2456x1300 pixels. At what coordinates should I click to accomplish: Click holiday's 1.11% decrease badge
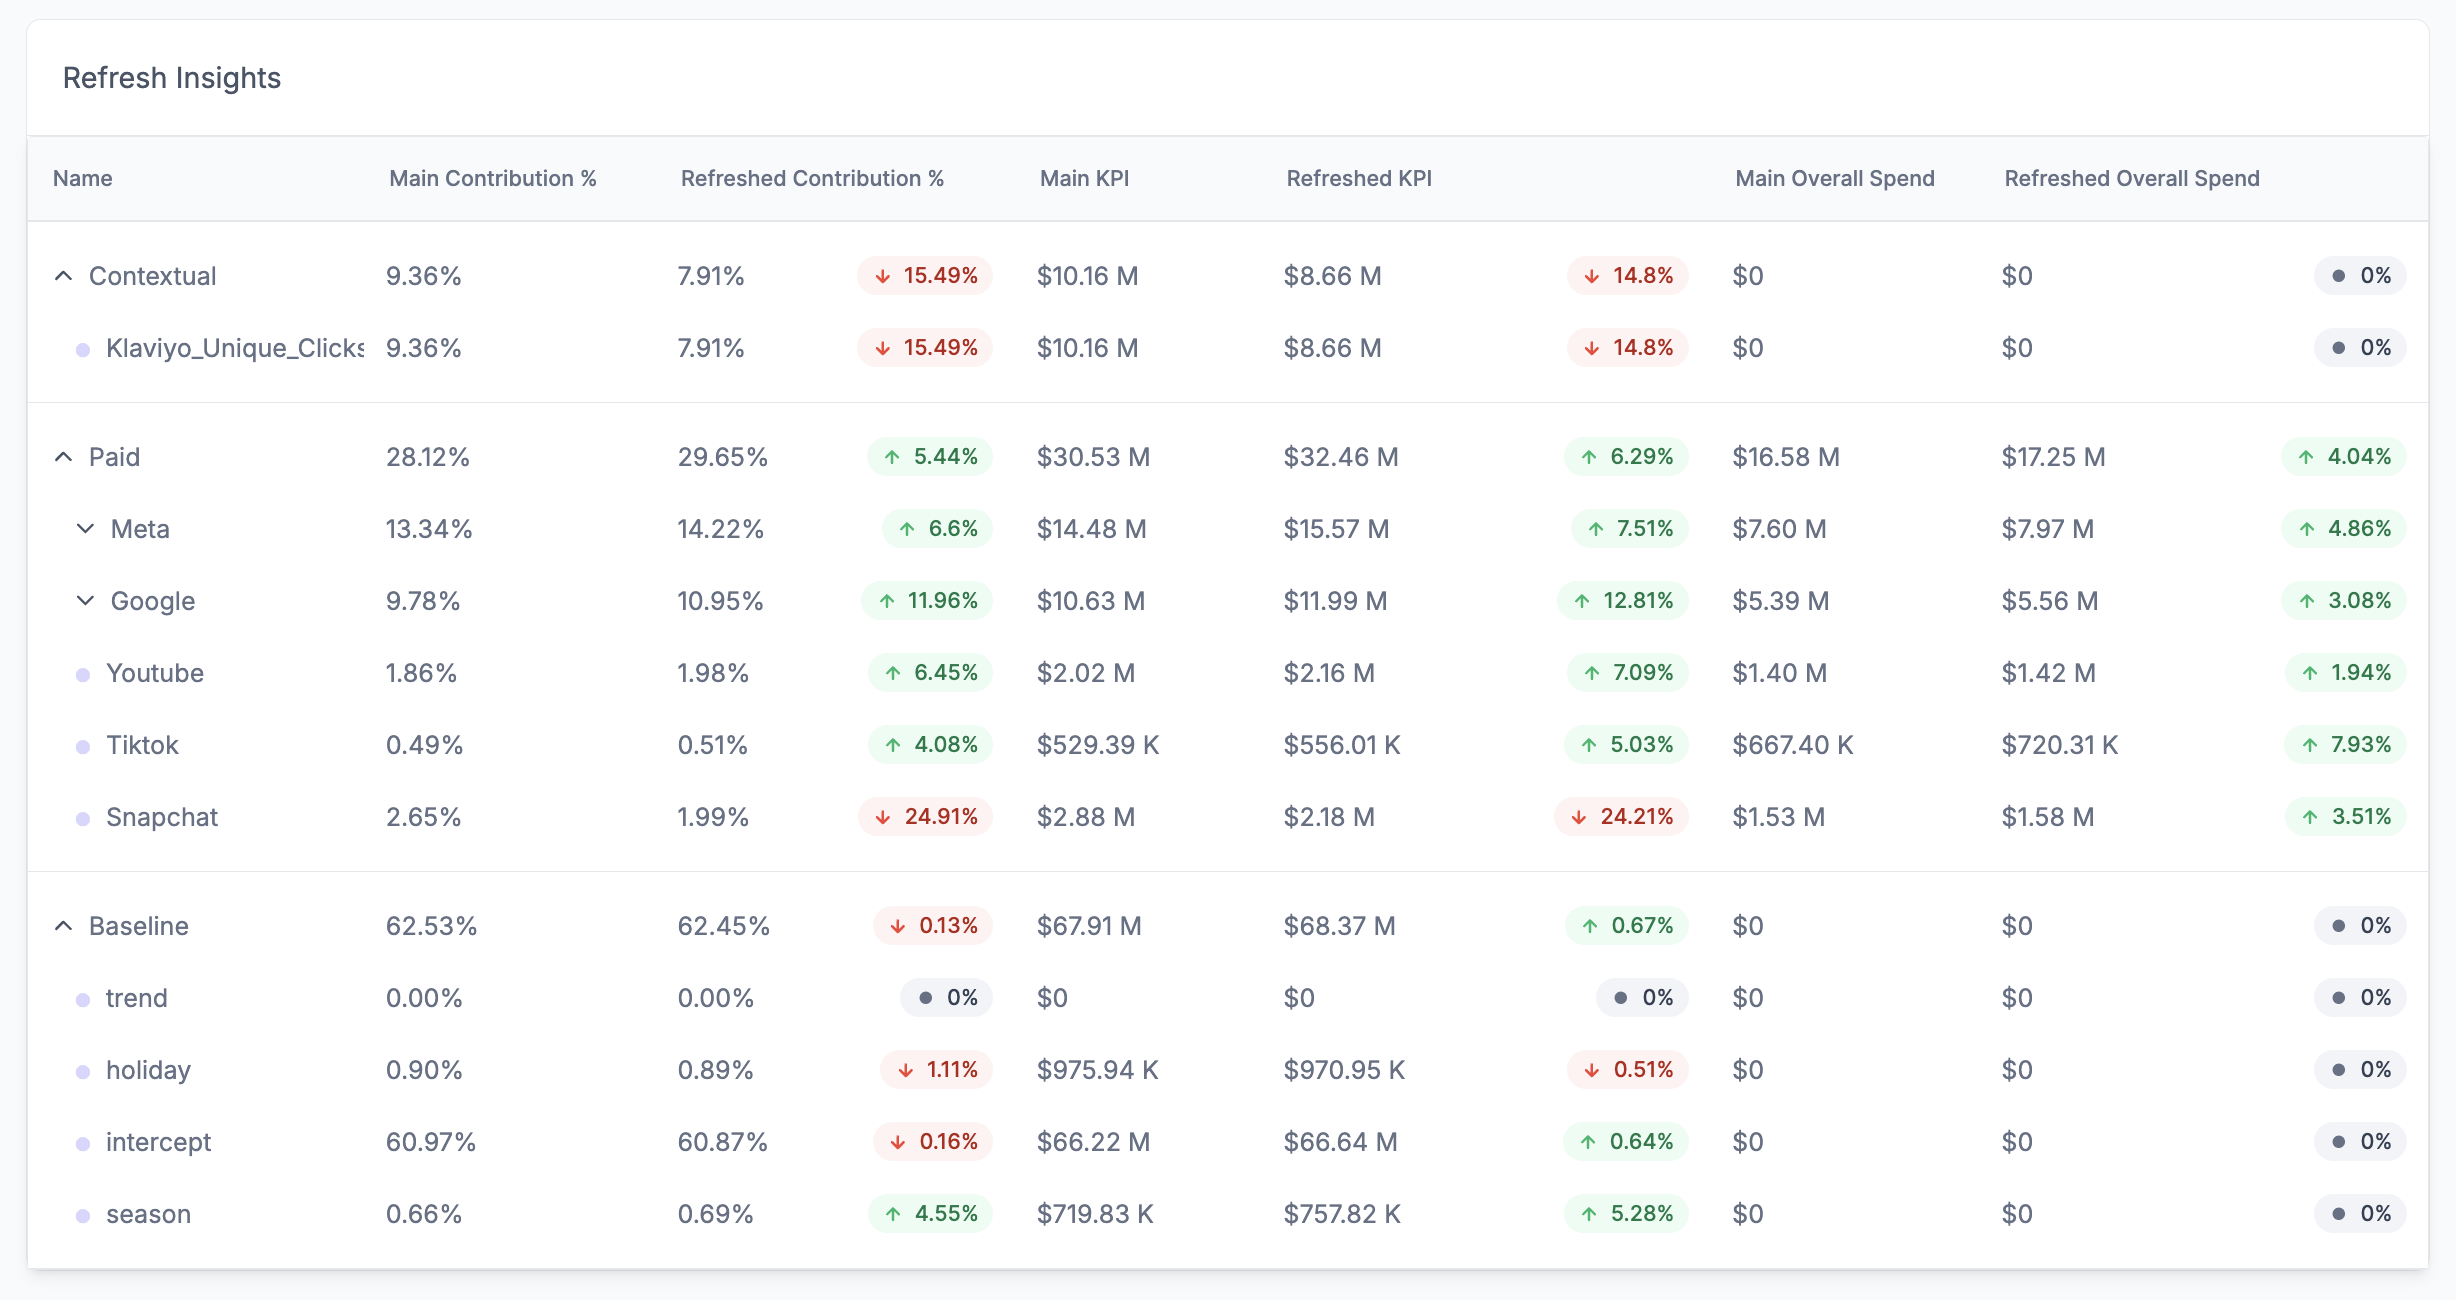936,1070
